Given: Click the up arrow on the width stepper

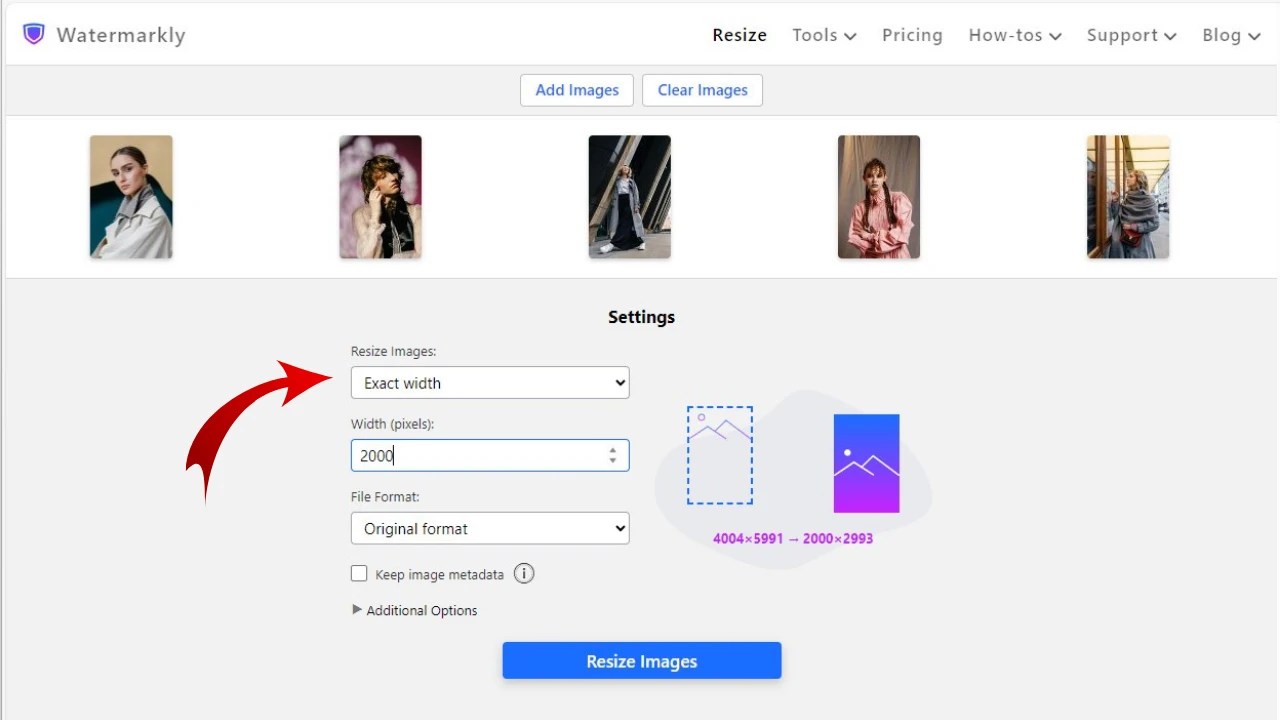Looking at the screenshot, I should point(612,450).
